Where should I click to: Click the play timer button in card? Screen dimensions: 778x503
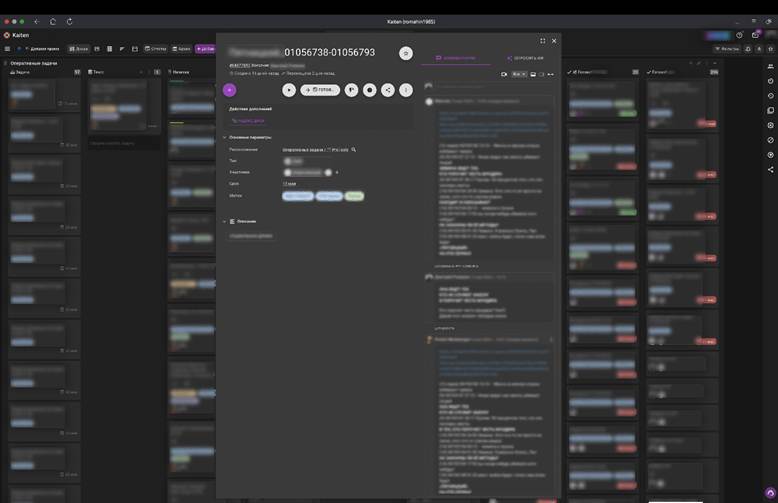289,90
